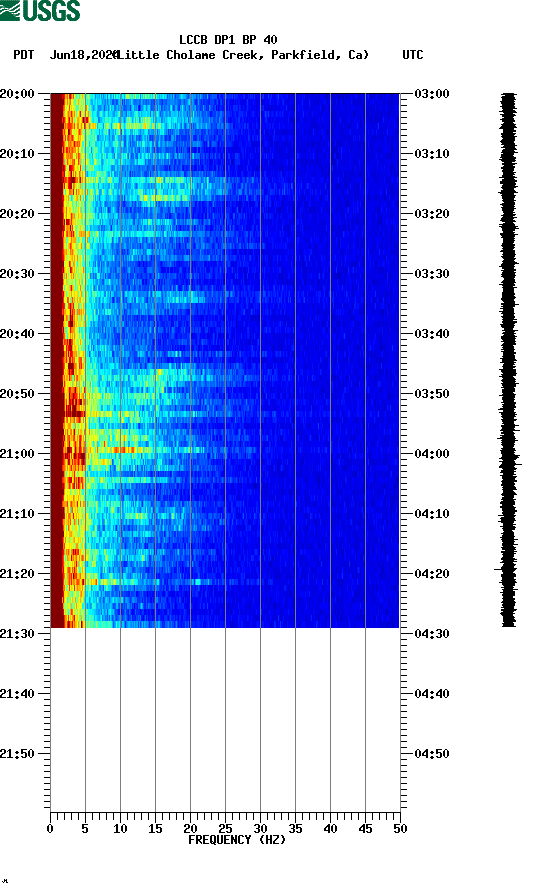The height and width of the screenshot is (892, 552).
Task: Click the 20:20 PDT time label
Action: [18, 214]
